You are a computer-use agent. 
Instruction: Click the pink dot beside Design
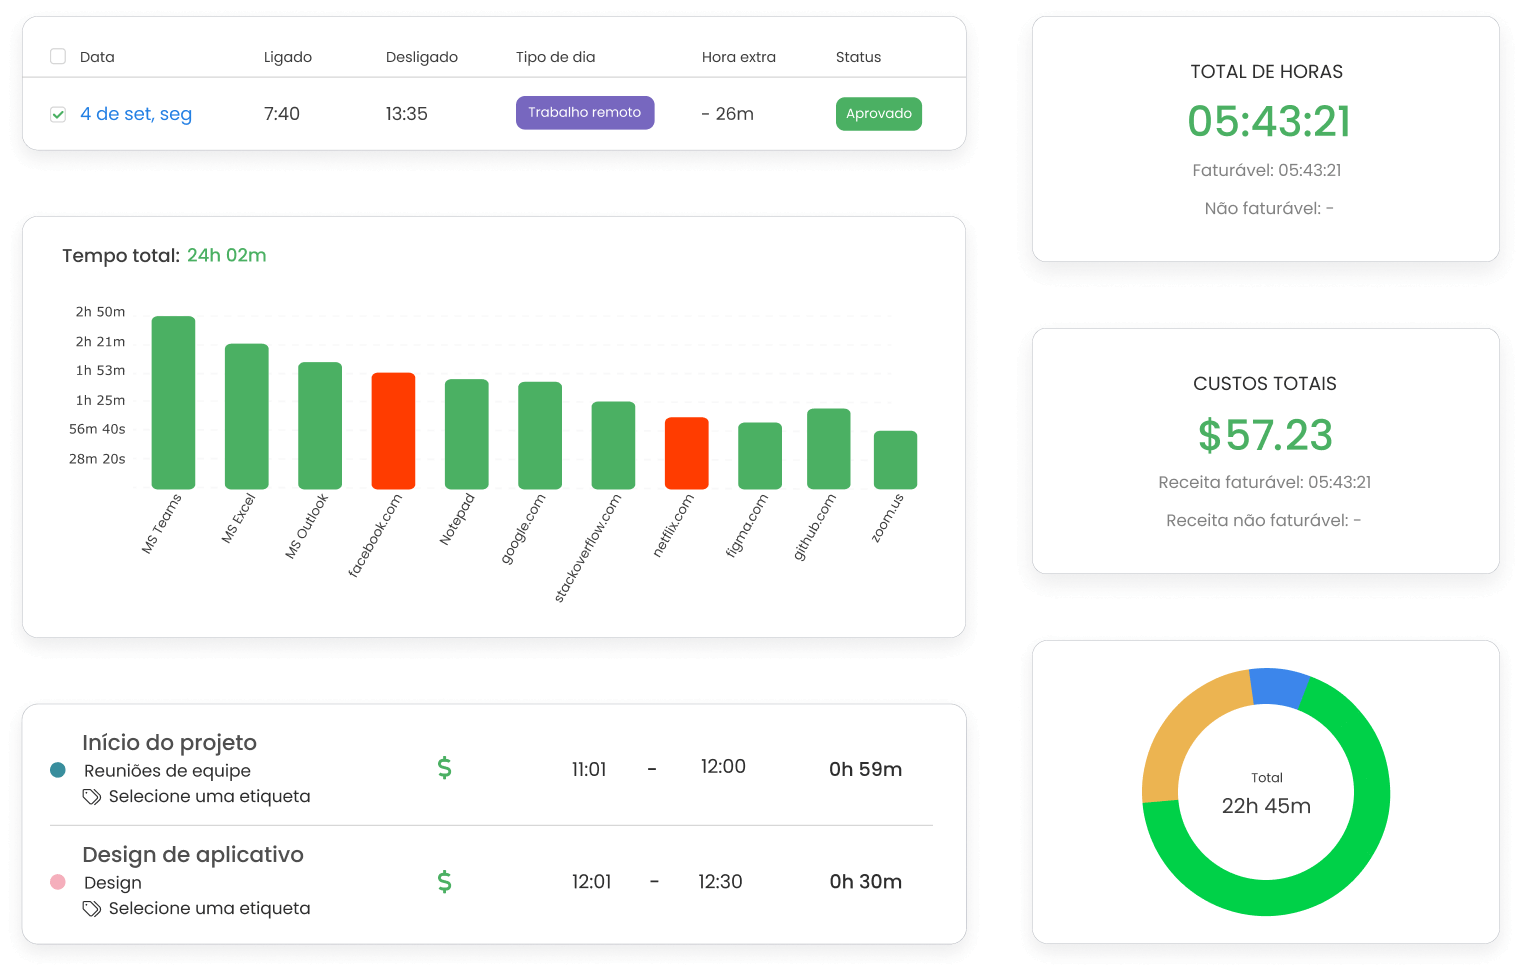[61, 883]
